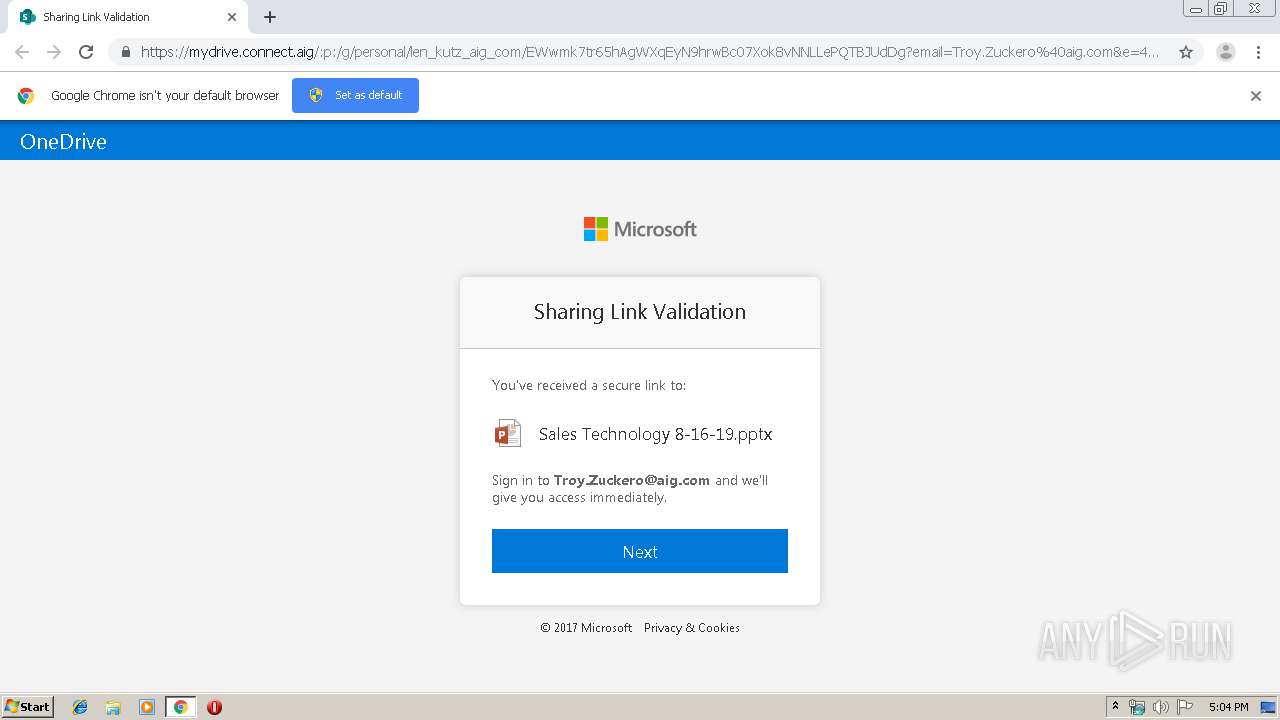Launch Internet Explorer from taskbar
Screen dimensions: 1280x720
click(80, 707)
